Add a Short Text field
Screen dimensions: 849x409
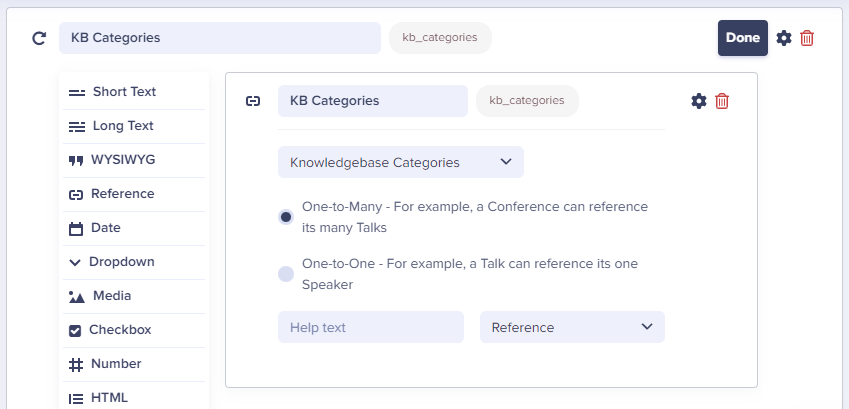pyautogui.click(x=134, y=92)
